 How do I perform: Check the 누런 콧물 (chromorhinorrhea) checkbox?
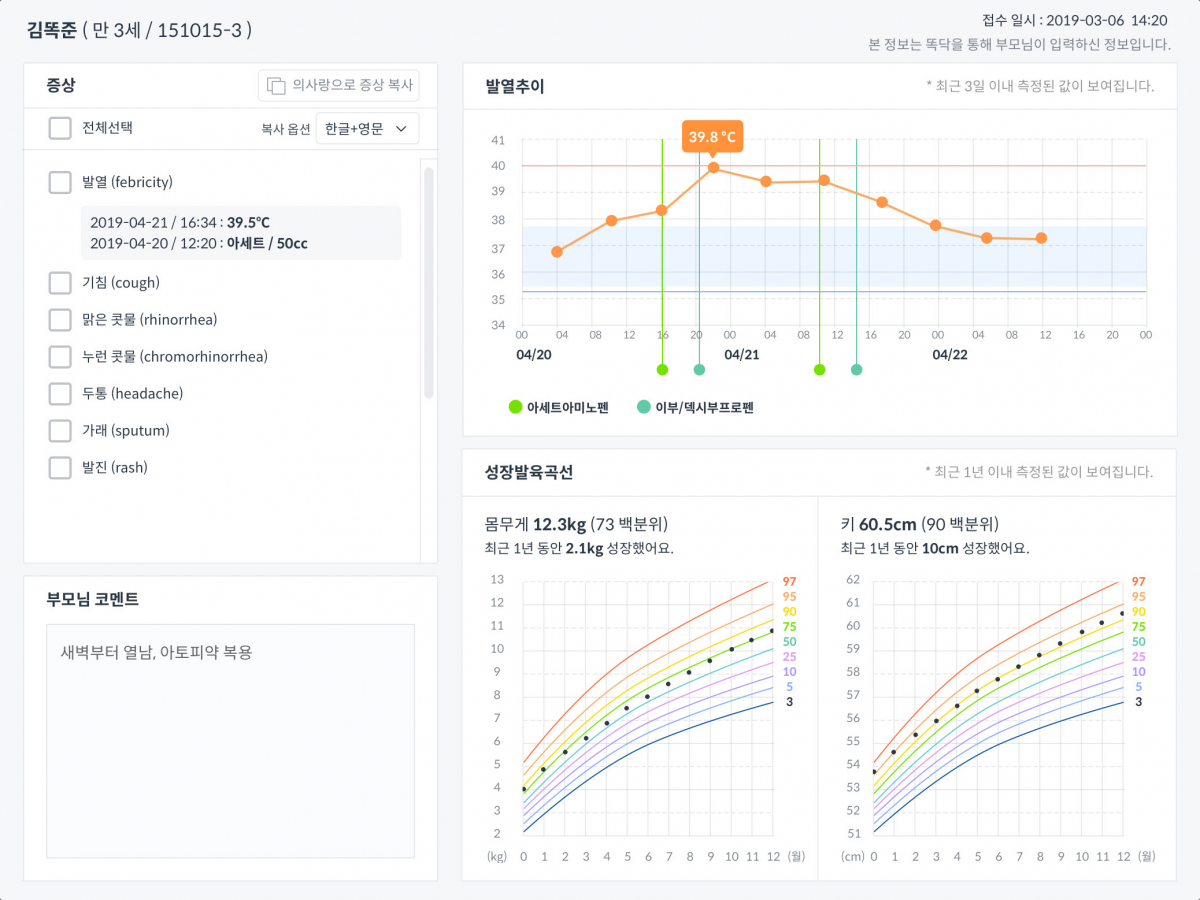pyautogui.click(x=60, y=357)
